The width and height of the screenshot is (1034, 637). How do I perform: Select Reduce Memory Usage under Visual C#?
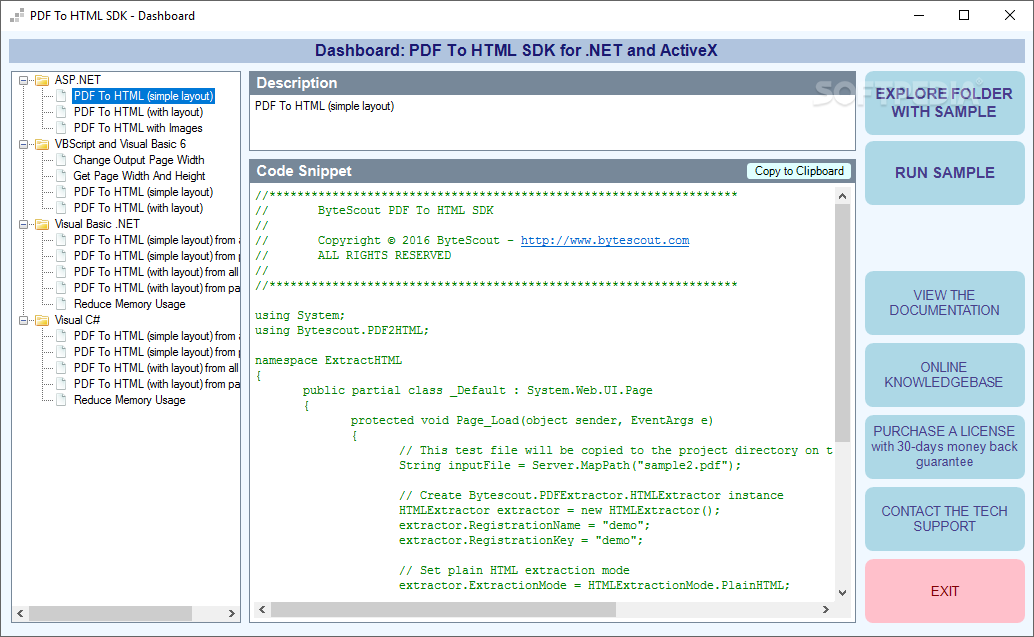tap(130, 400)
